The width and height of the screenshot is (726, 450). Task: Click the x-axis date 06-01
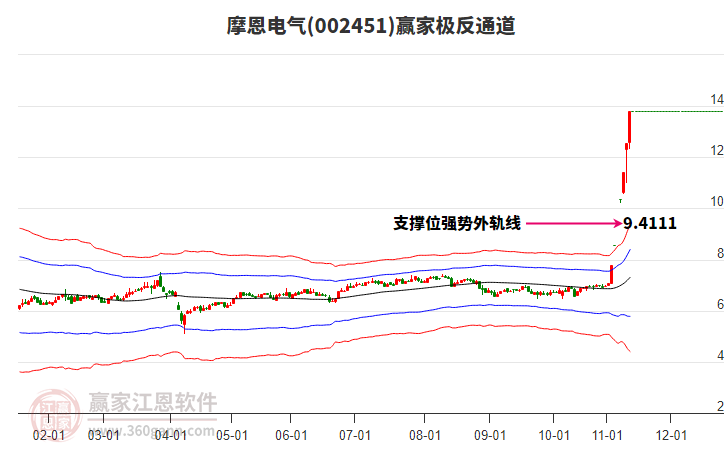pos(291,435)
